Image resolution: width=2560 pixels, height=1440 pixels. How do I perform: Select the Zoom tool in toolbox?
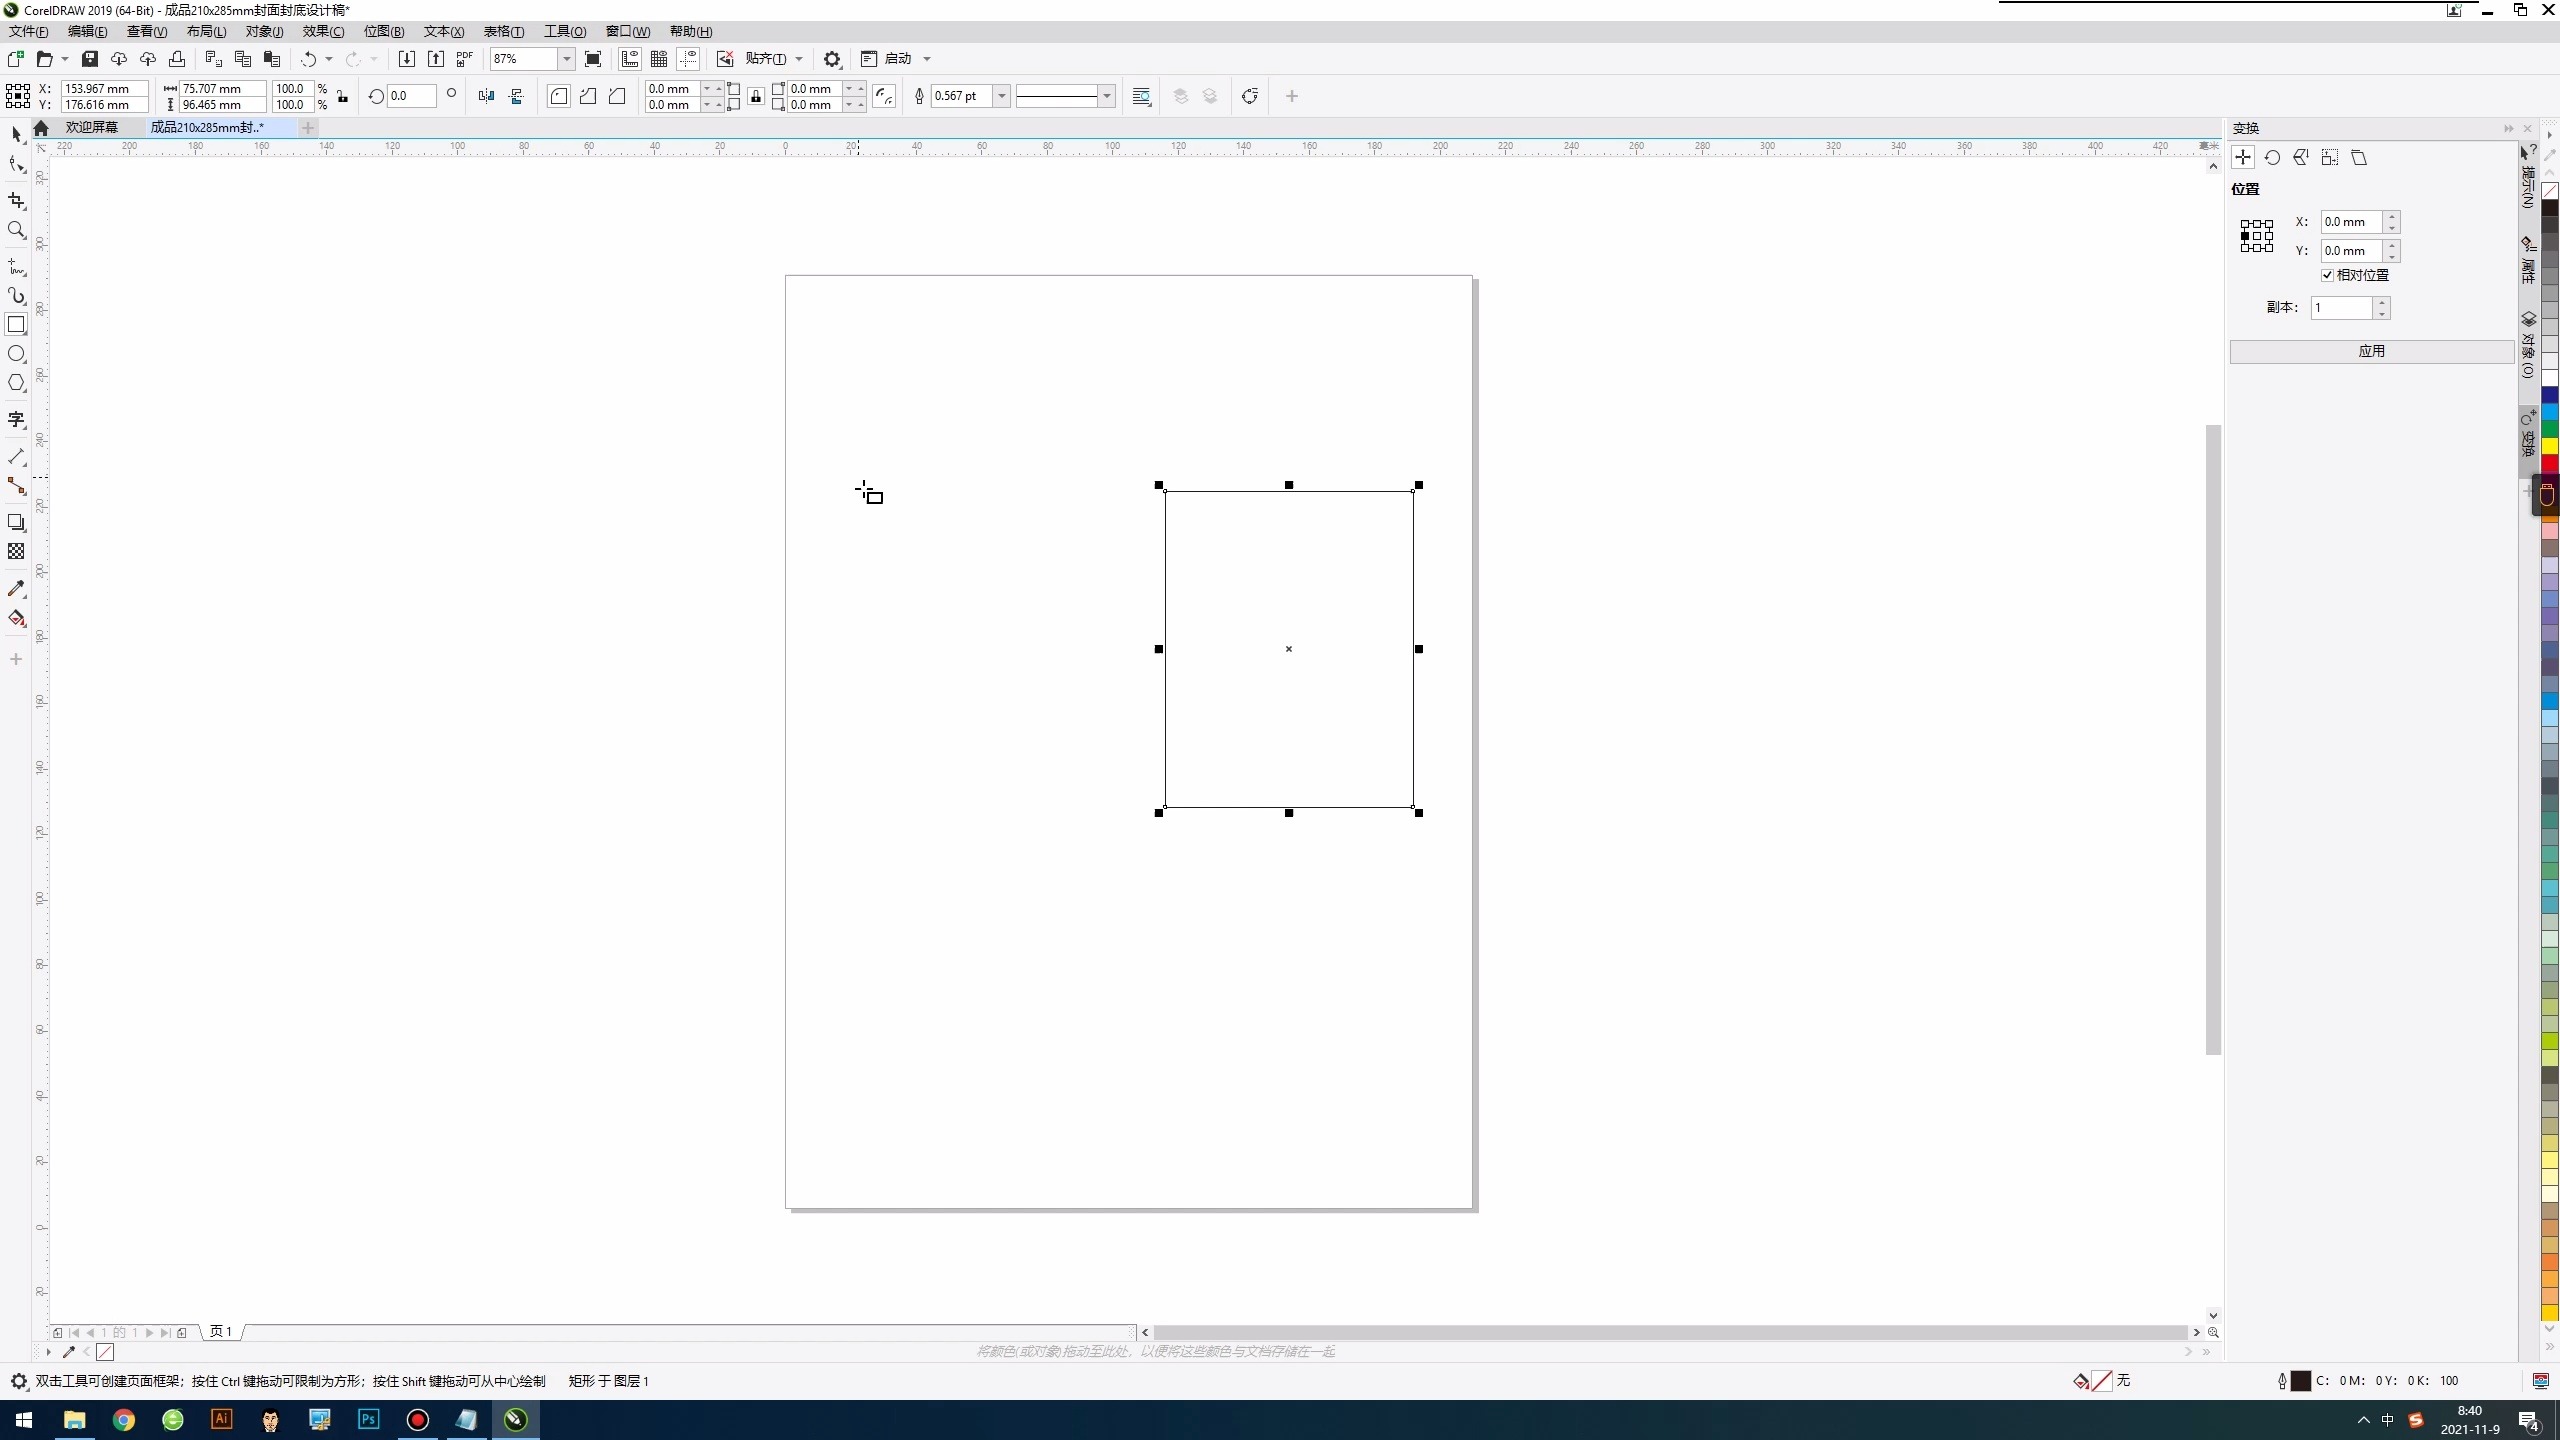[16, 230]
